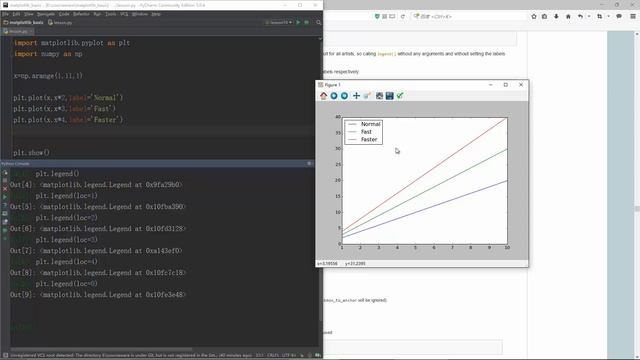This screenshot has width=640, height=360.
Task: Expand the browser undo history arrow
Action: click(x=589, y=16)
